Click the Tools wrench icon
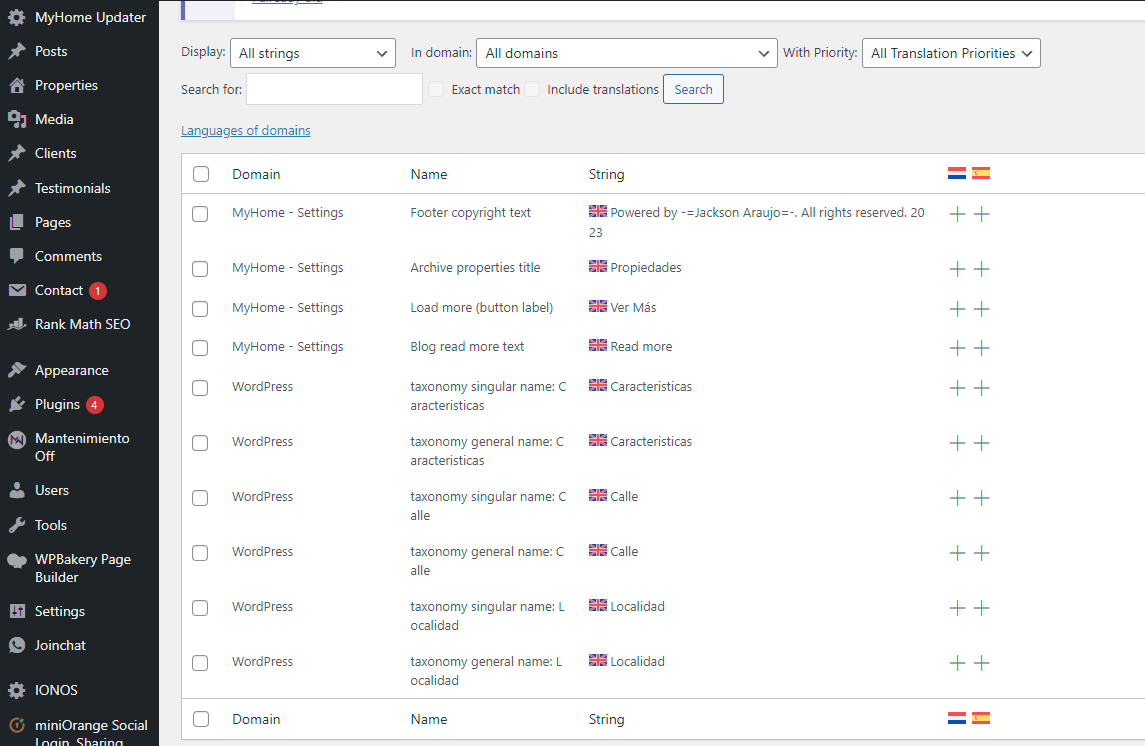Screen dimensions: 1145x746 [17, 525]
